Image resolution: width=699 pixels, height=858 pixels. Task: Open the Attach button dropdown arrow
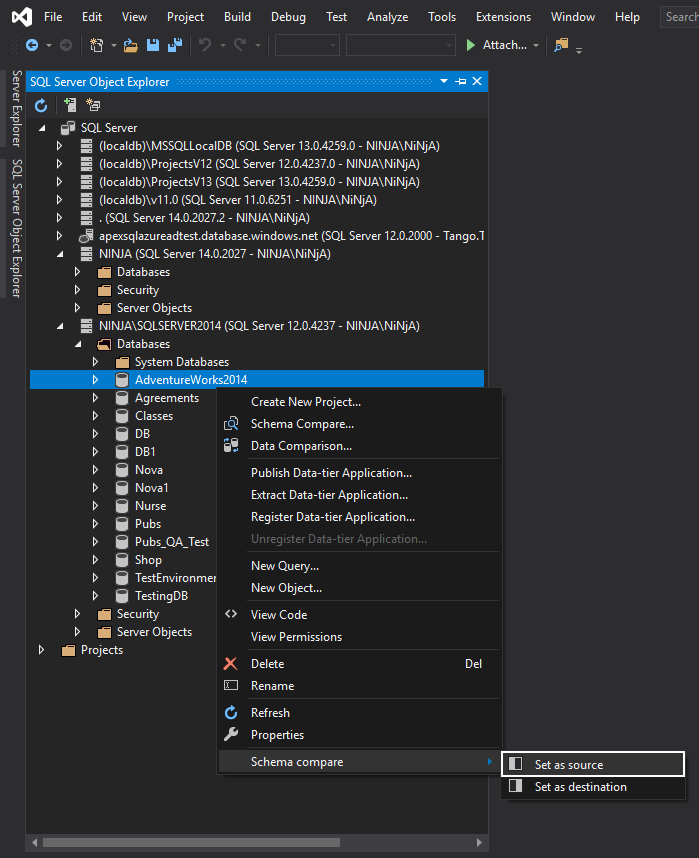536,45
